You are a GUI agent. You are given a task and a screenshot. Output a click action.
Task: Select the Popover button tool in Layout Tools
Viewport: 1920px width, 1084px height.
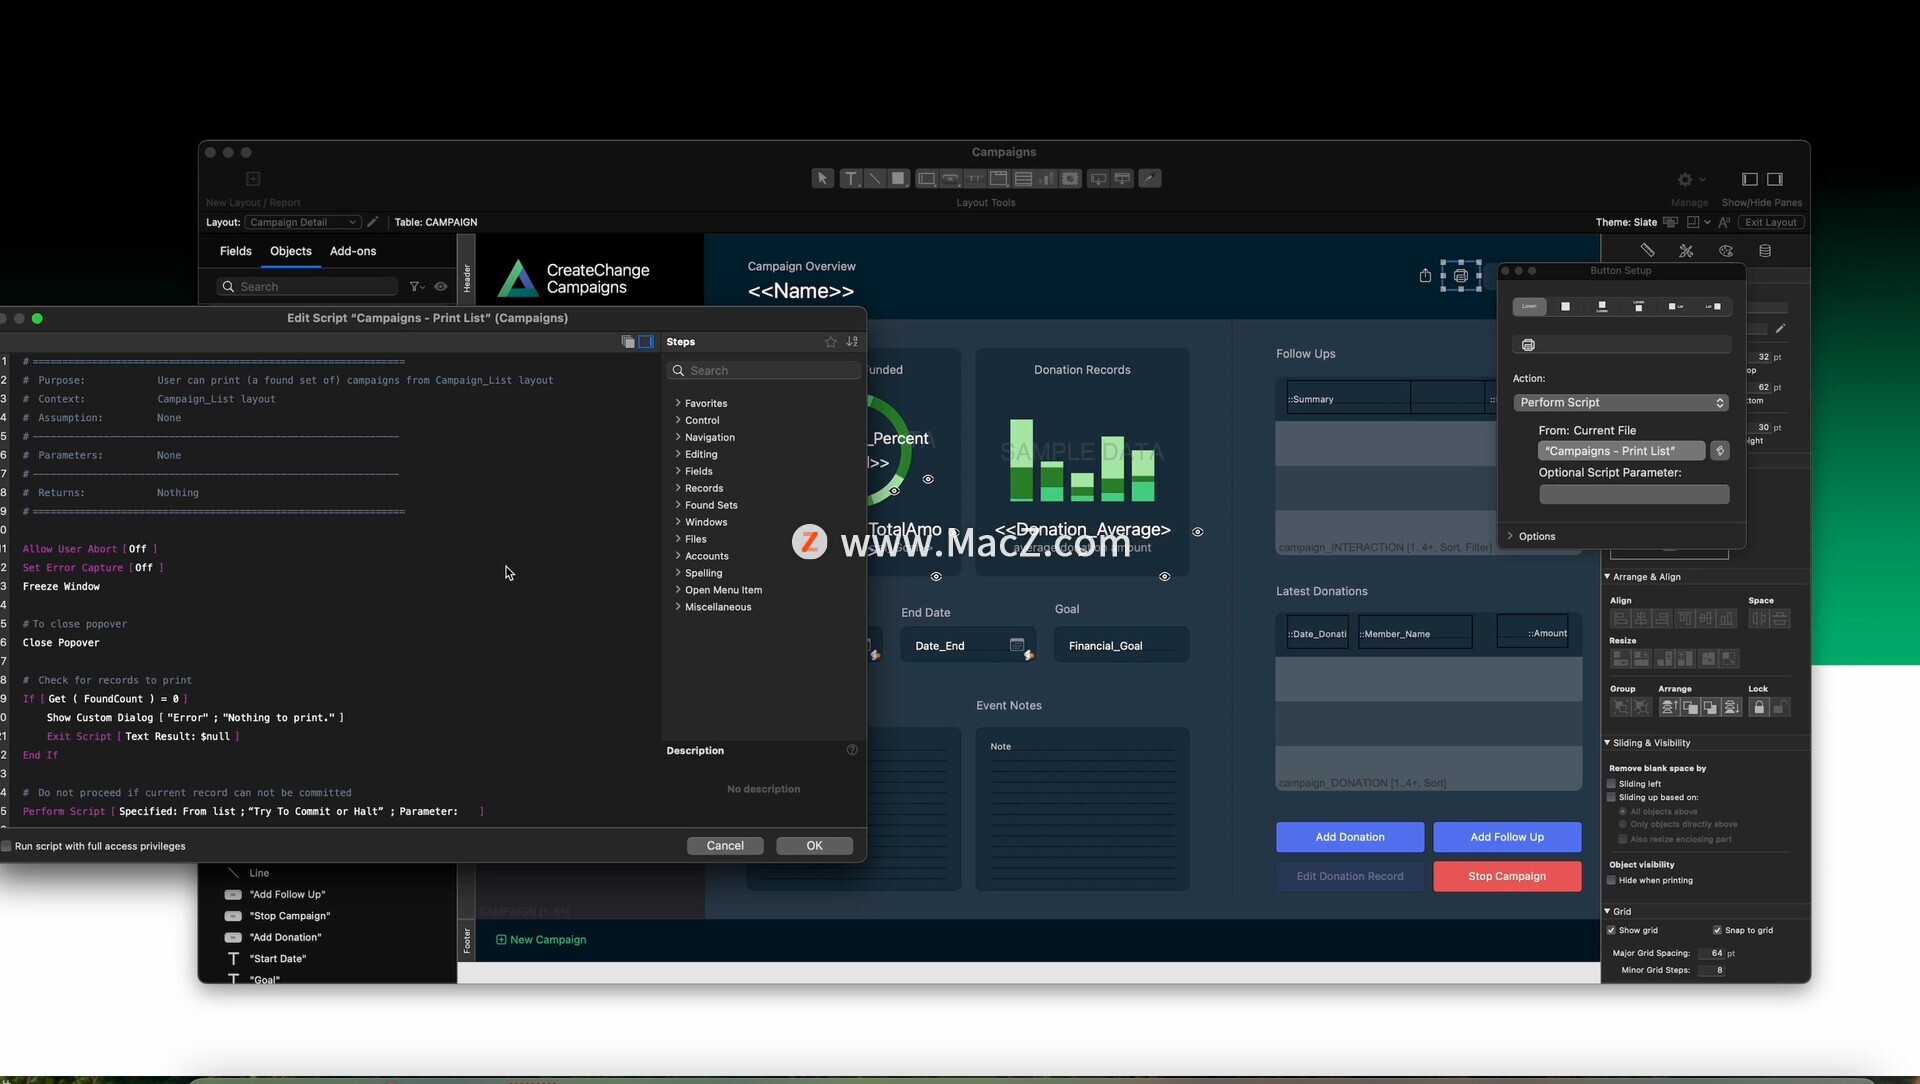click(1098, 179)
